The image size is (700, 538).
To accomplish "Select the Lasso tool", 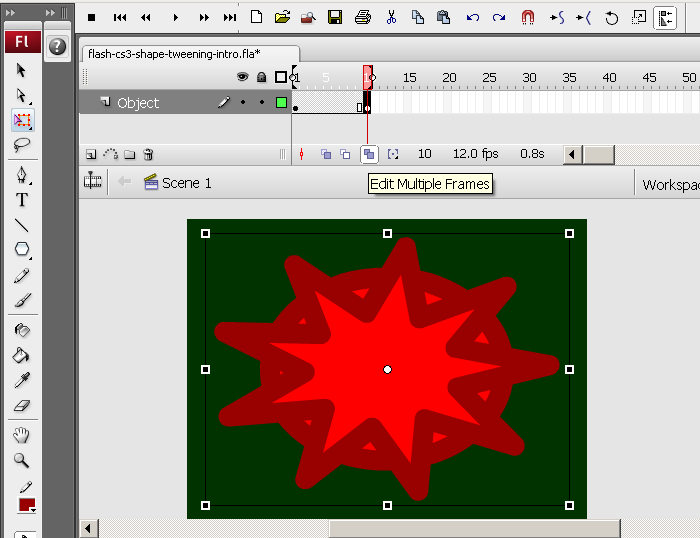I will 22,145.
